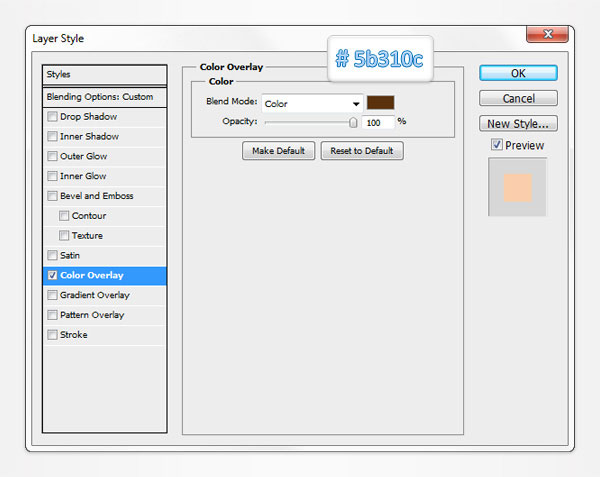Click the style preview thumbnail
Image resolution: width=600 pixels, height=477 pixels.
pos(517,187)
